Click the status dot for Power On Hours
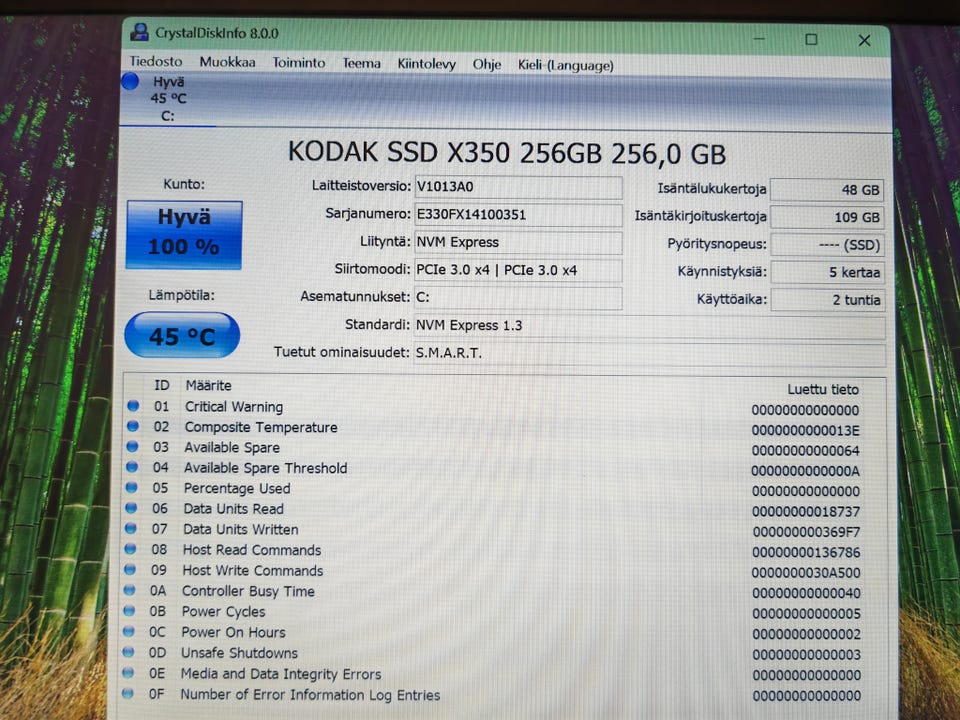 point(128,631)
